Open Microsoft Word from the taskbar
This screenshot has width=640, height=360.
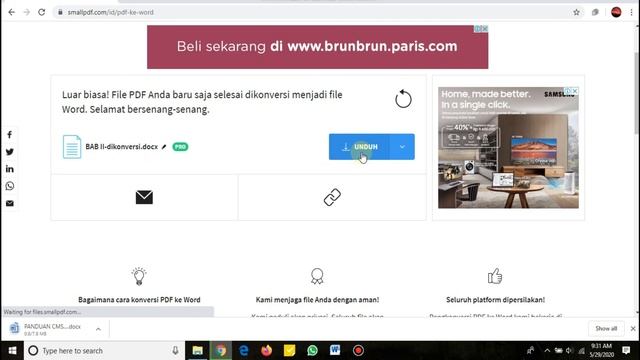point(335,351)
